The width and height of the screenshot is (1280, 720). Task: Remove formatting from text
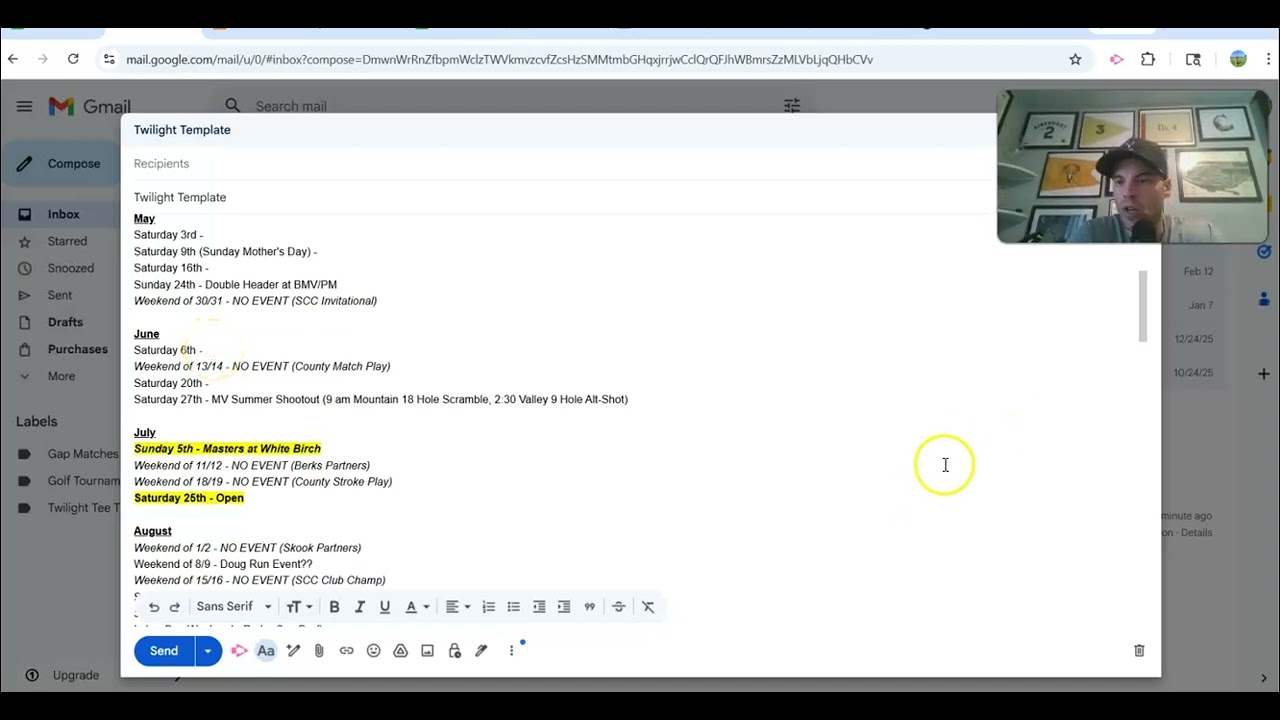coord(648,607)
